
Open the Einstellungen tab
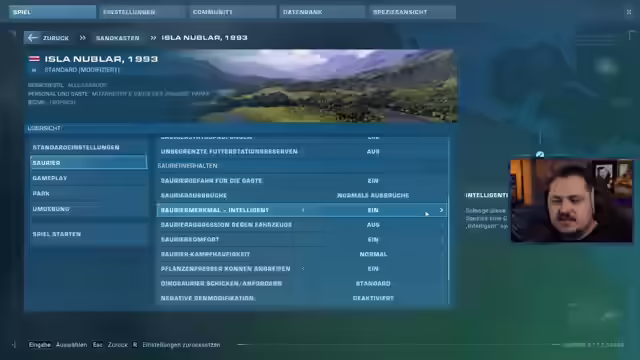tap(142, 12)
